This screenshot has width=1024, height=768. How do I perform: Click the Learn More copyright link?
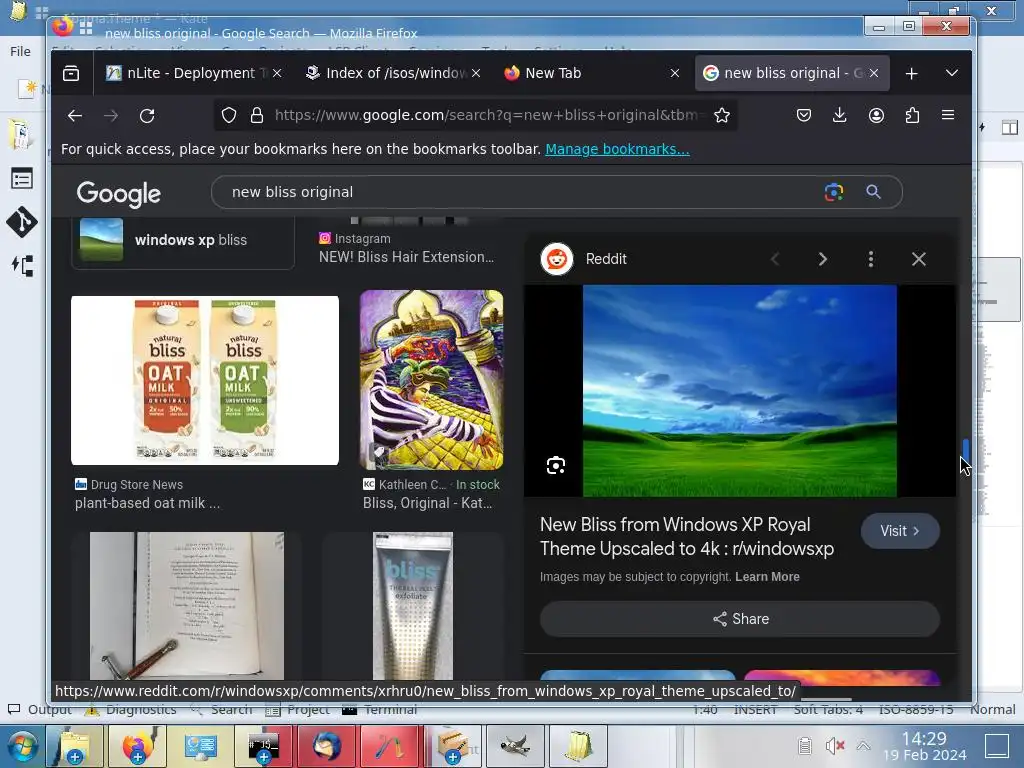767,577
